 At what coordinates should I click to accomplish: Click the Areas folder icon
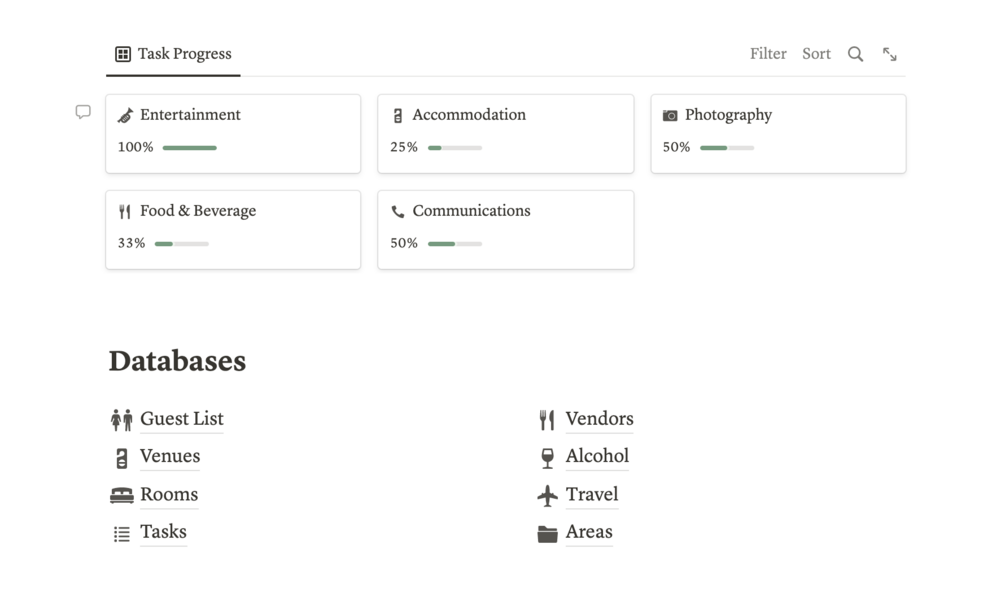[547, 533]
